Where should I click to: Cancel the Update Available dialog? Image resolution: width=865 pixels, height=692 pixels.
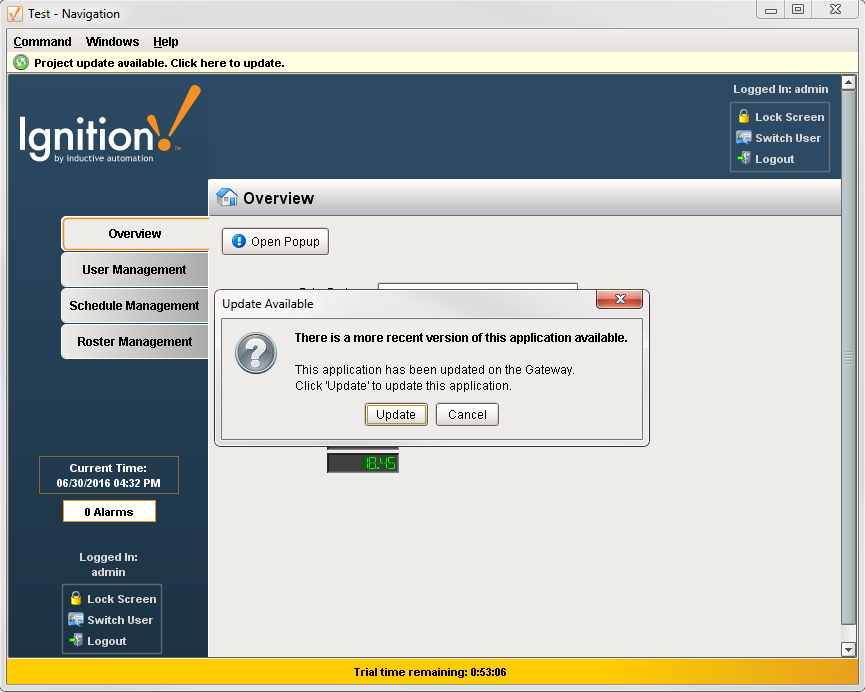coord(467,414)
